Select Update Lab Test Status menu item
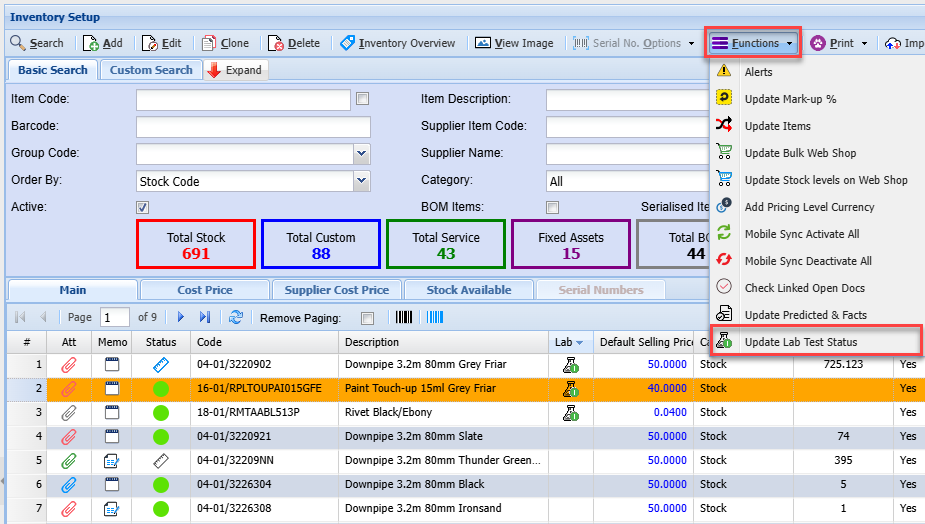This screenshot has width=925, height=524. point(800,342)
